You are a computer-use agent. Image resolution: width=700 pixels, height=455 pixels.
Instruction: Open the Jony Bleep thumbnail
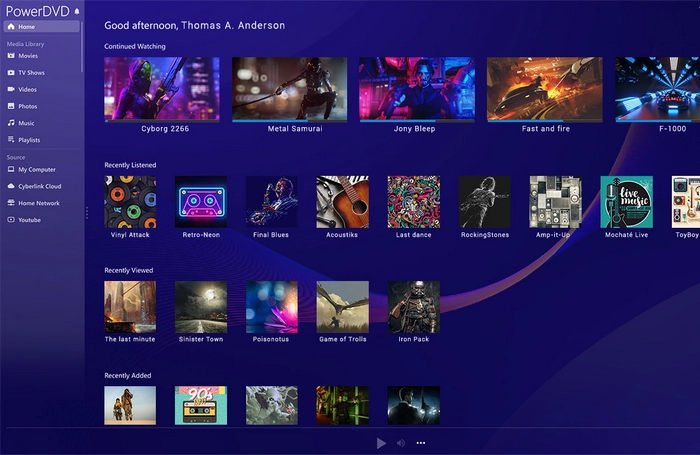417,88
